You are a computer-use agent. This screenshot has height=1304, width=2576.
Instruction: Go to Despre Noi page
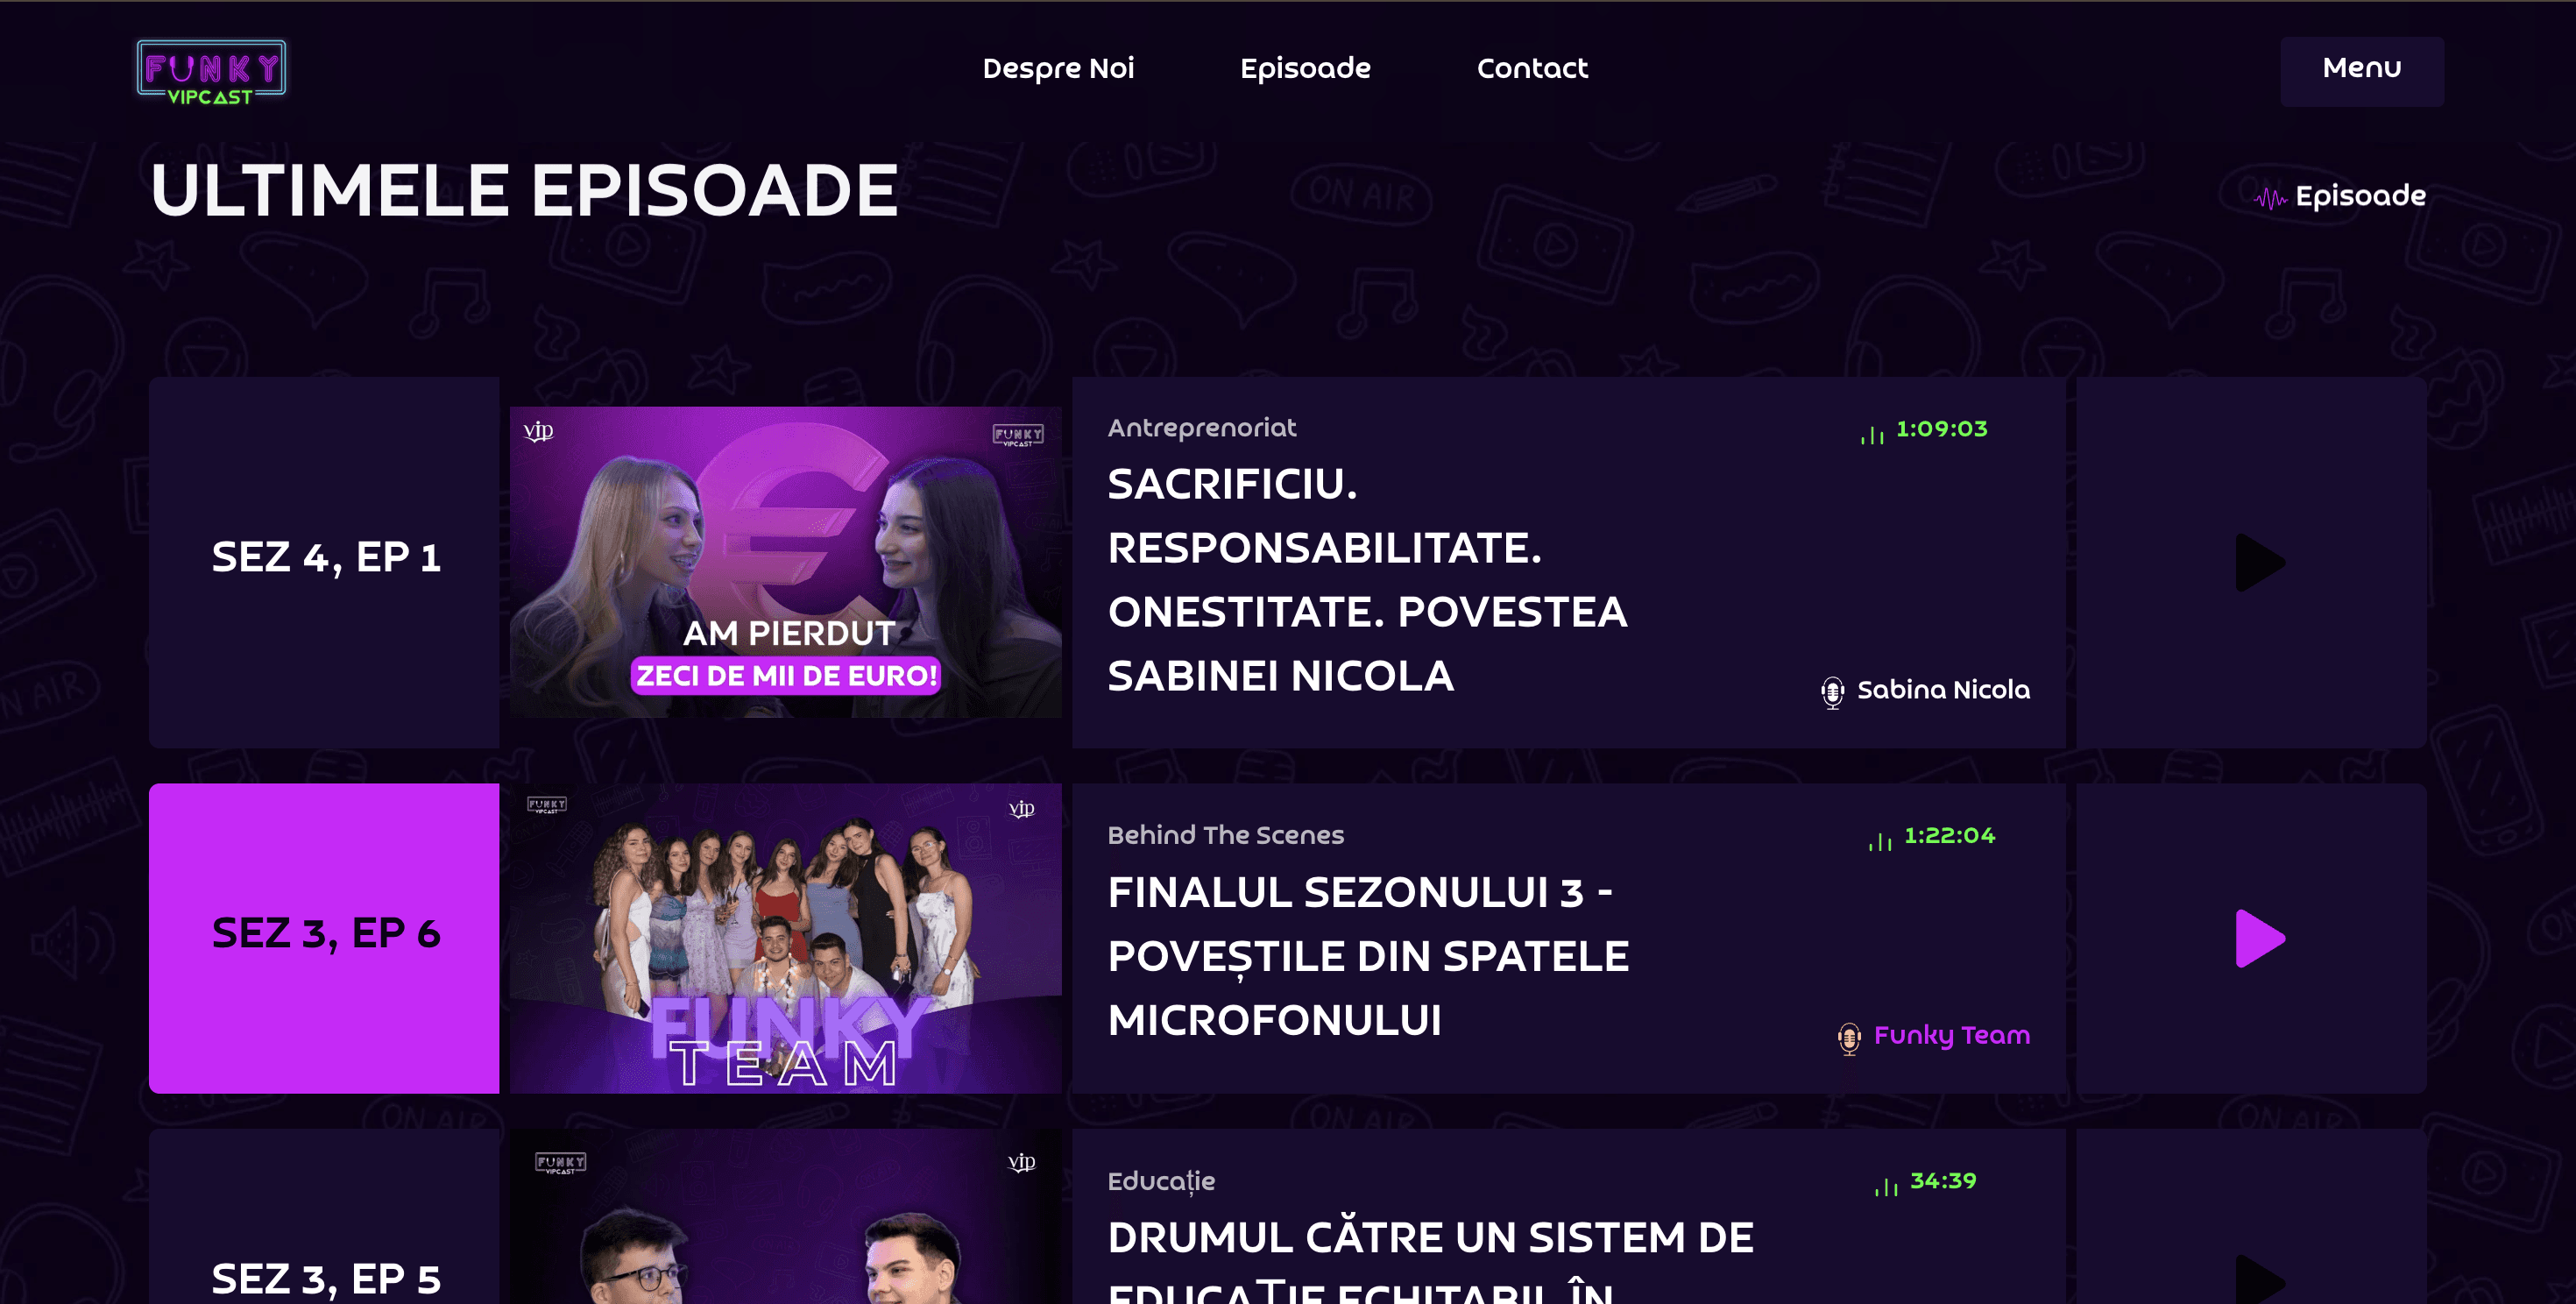click(x=1058, y=68)
